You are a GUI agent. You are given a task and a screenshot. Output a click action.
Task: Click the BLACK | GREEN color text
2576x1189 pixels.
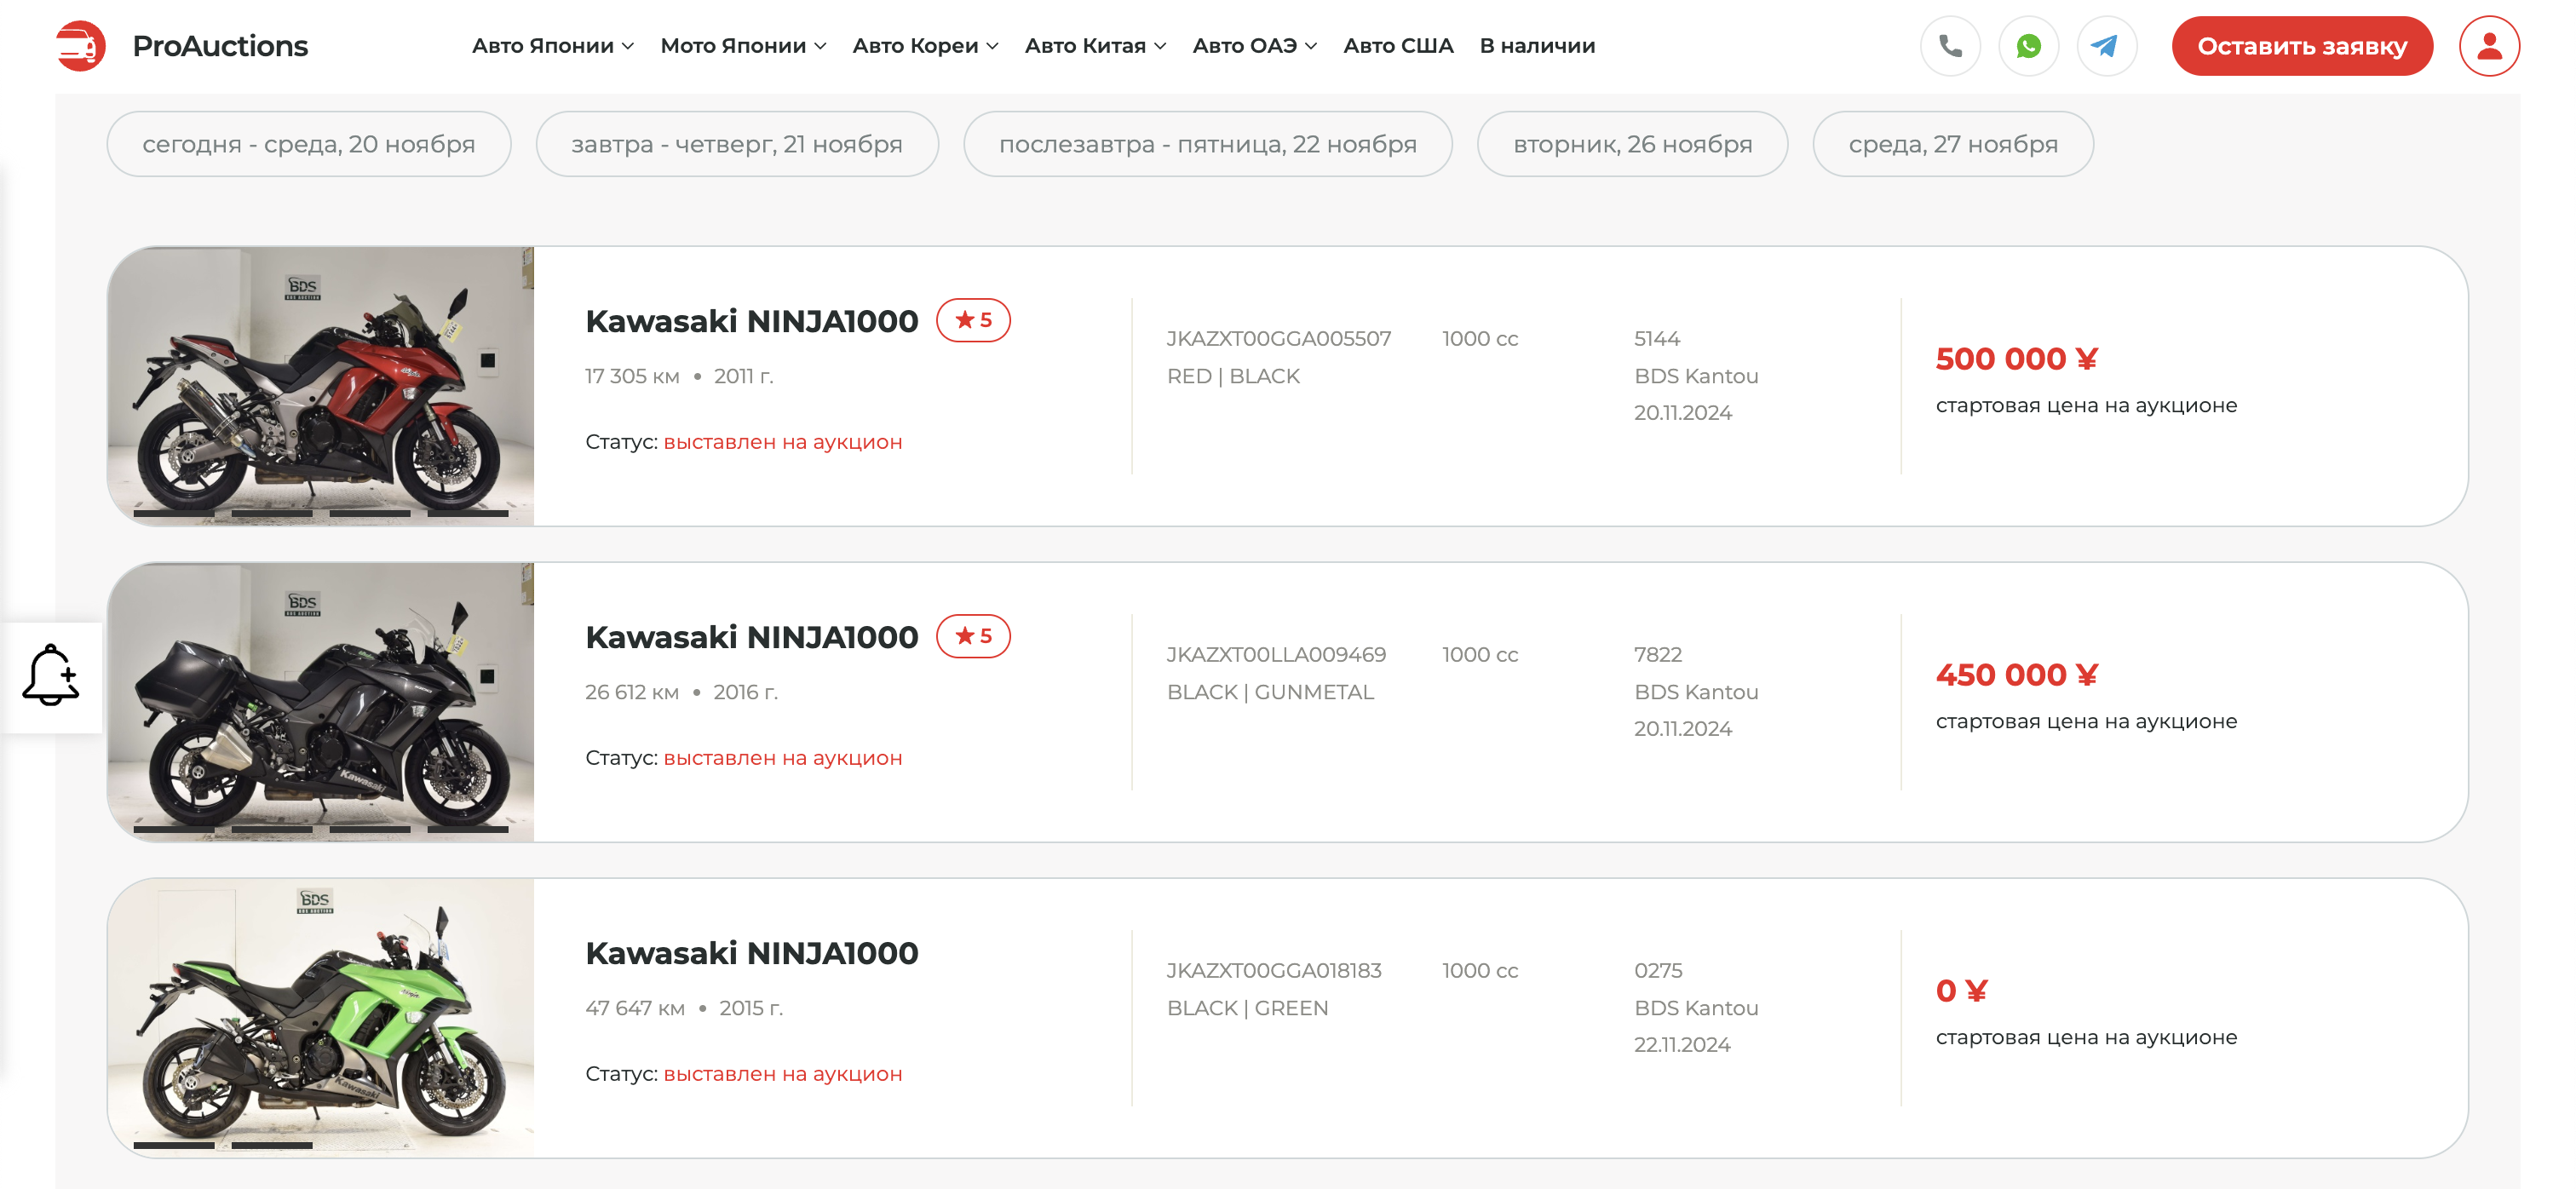click(x=1247, y=1008)
